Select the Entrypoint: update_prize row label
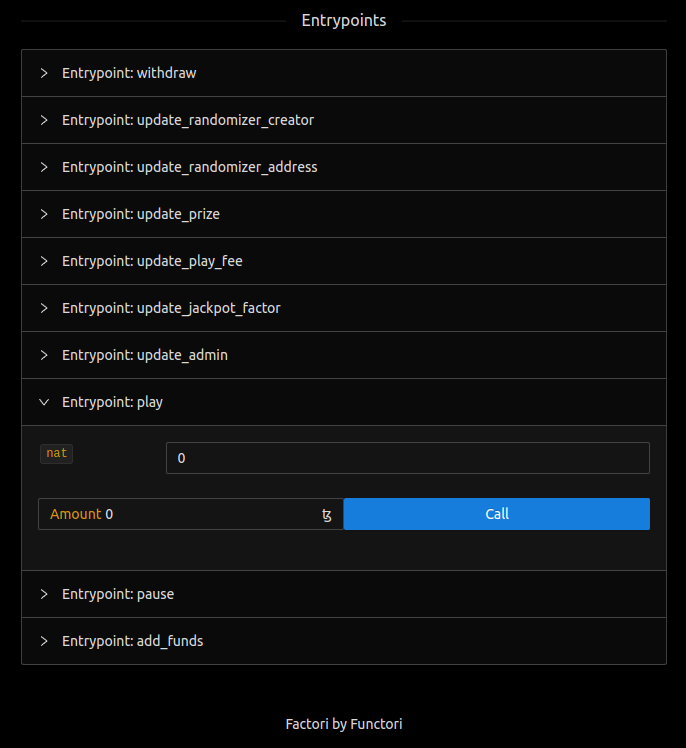The width and height of the screenshot is (686, 748). tap(141, 214)
